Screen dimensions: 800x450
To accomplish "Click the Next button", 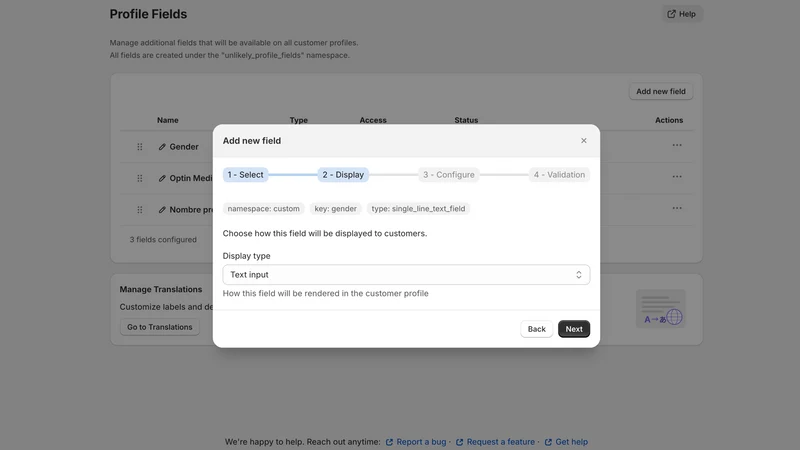I will (x=574, y=329).
